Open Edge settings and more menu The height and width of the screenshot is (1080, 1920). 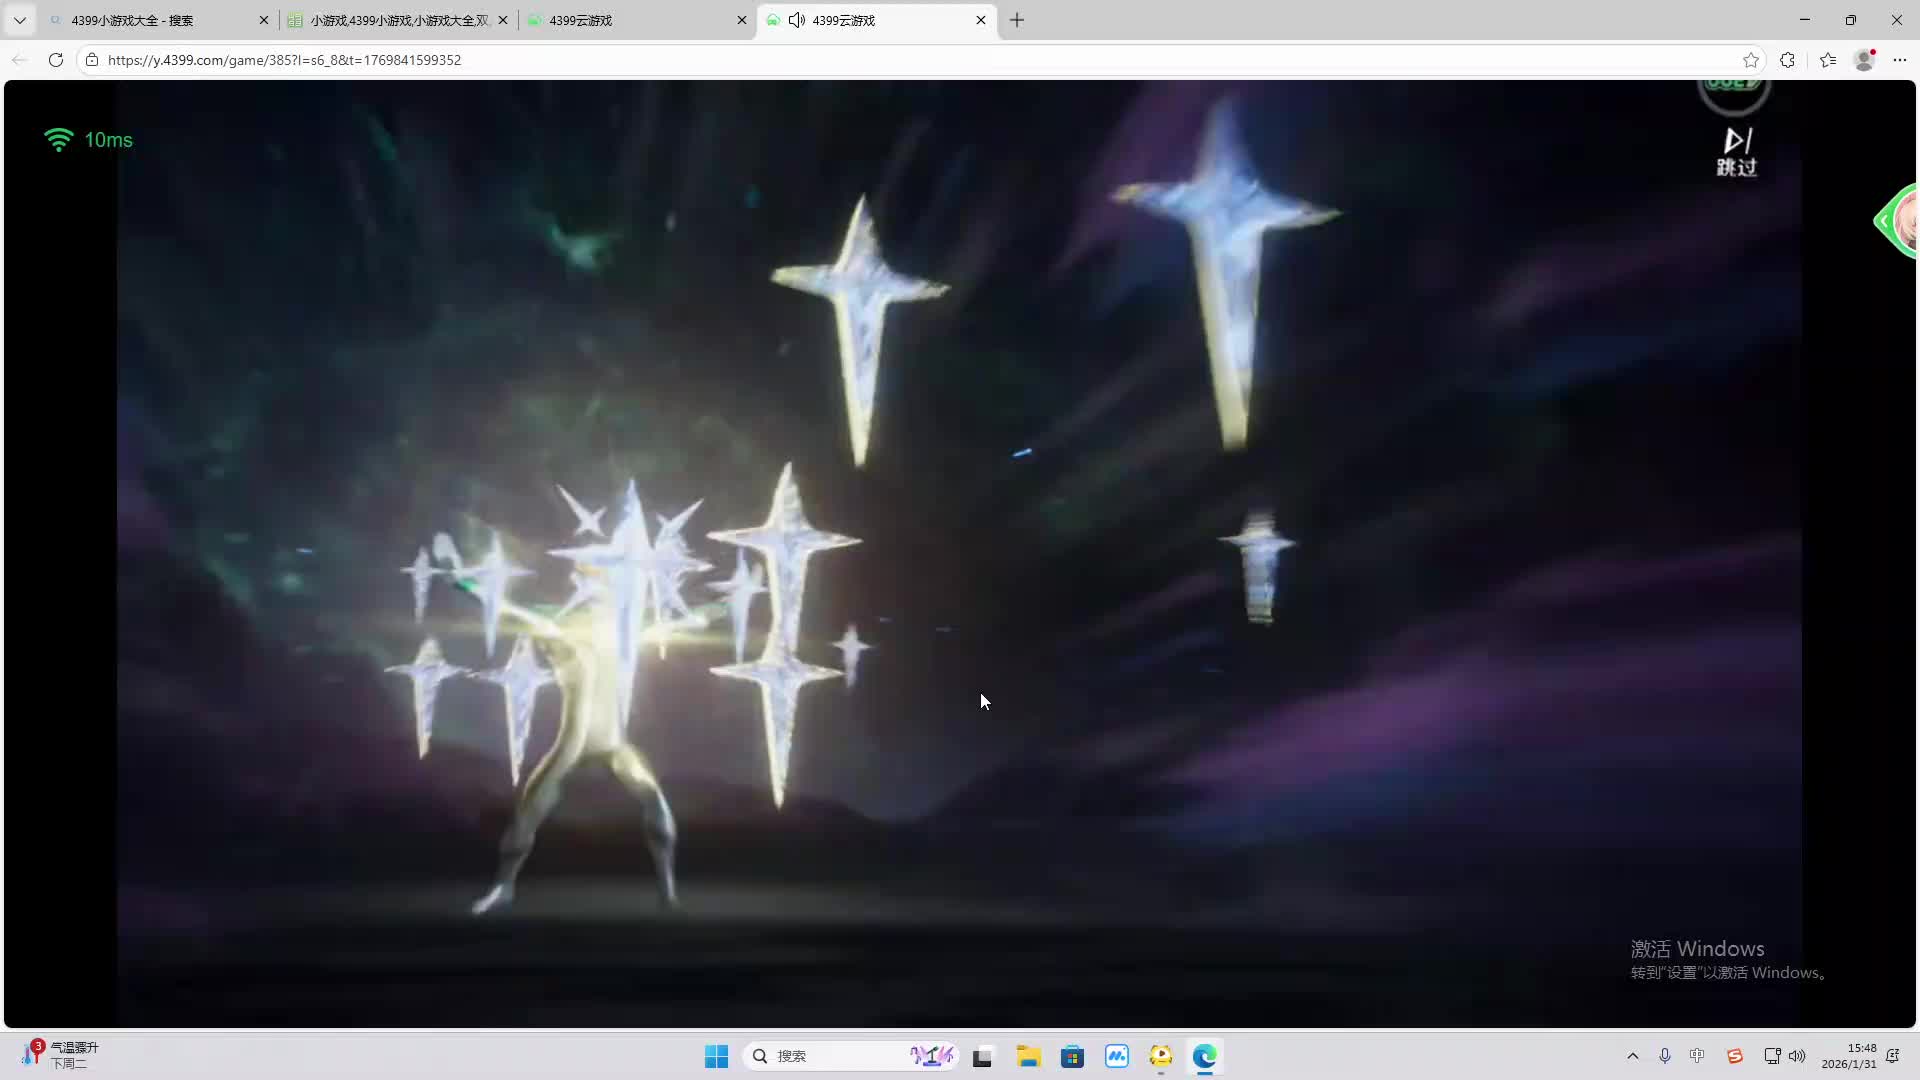coord(1900,60)
